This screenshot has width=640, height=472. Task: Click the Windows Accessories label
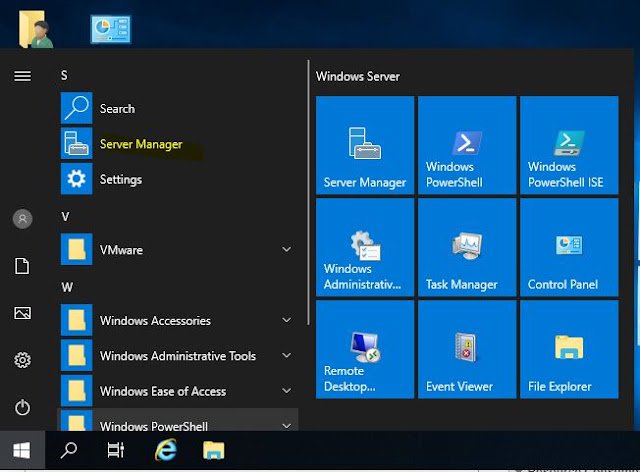[x=155, y=321]
